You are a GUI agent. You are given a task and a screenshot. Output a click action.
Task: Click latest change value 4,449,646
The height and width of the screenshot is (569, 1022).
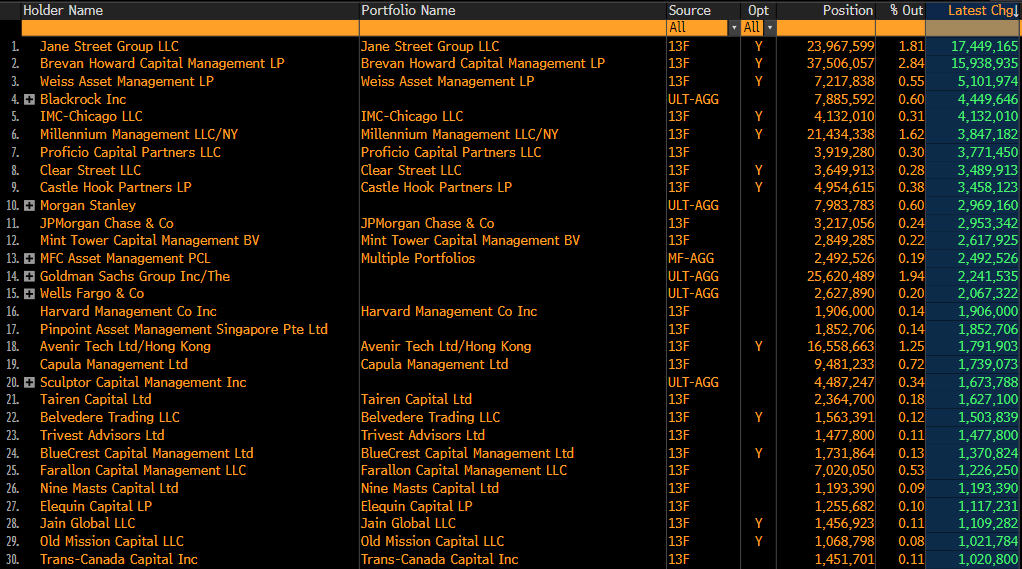point(987,100)
